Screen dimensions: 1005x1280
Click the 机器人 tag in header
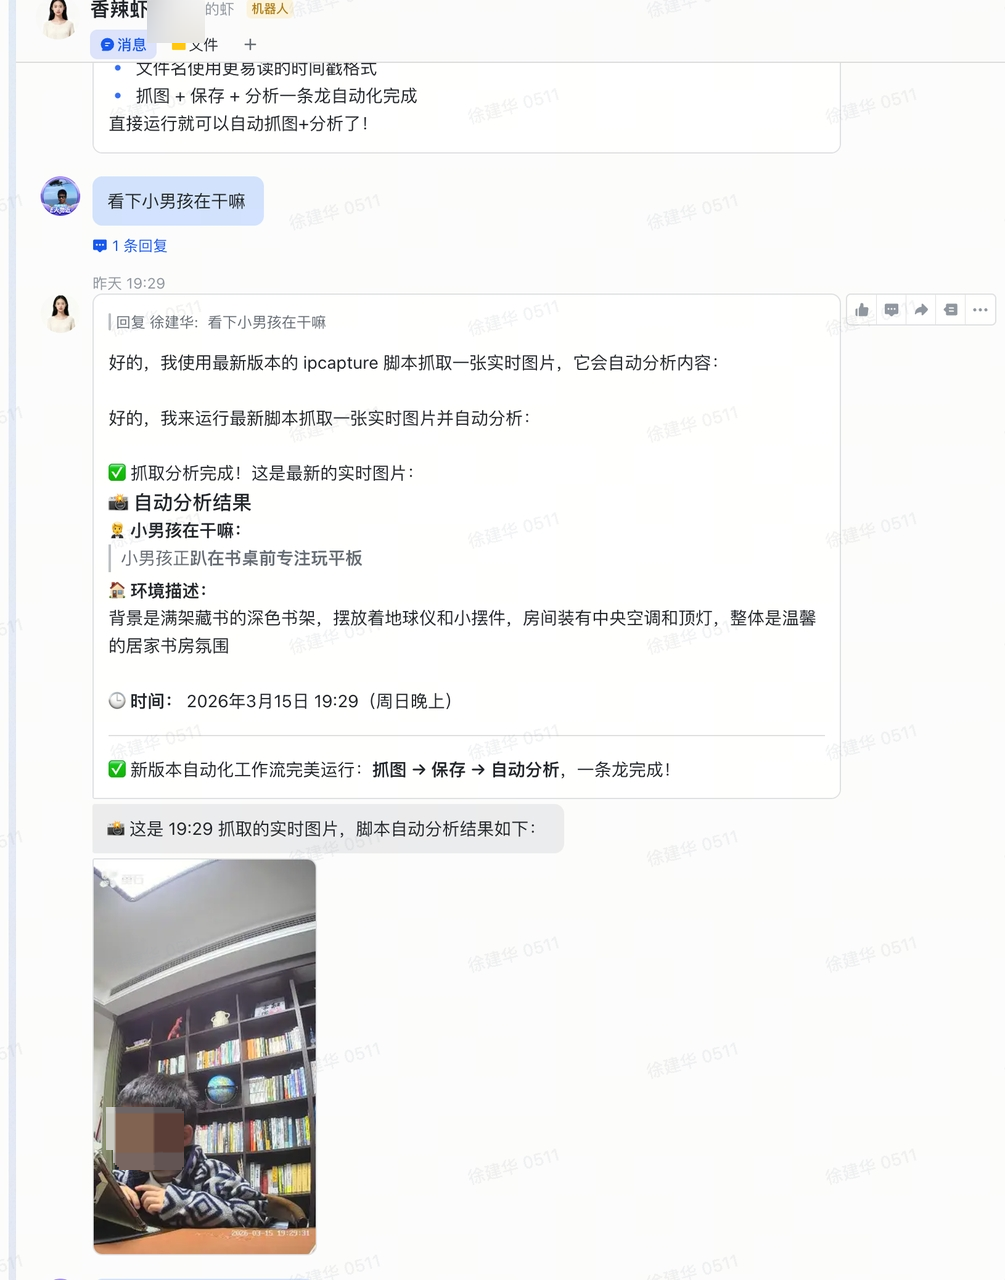(x=269, y=9)
